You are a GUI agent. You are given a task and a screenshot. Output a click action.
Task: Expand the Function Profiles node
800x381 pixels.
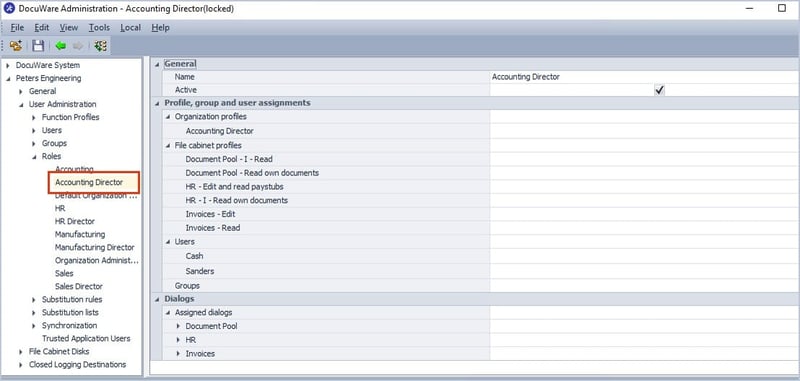coord(34,117)
